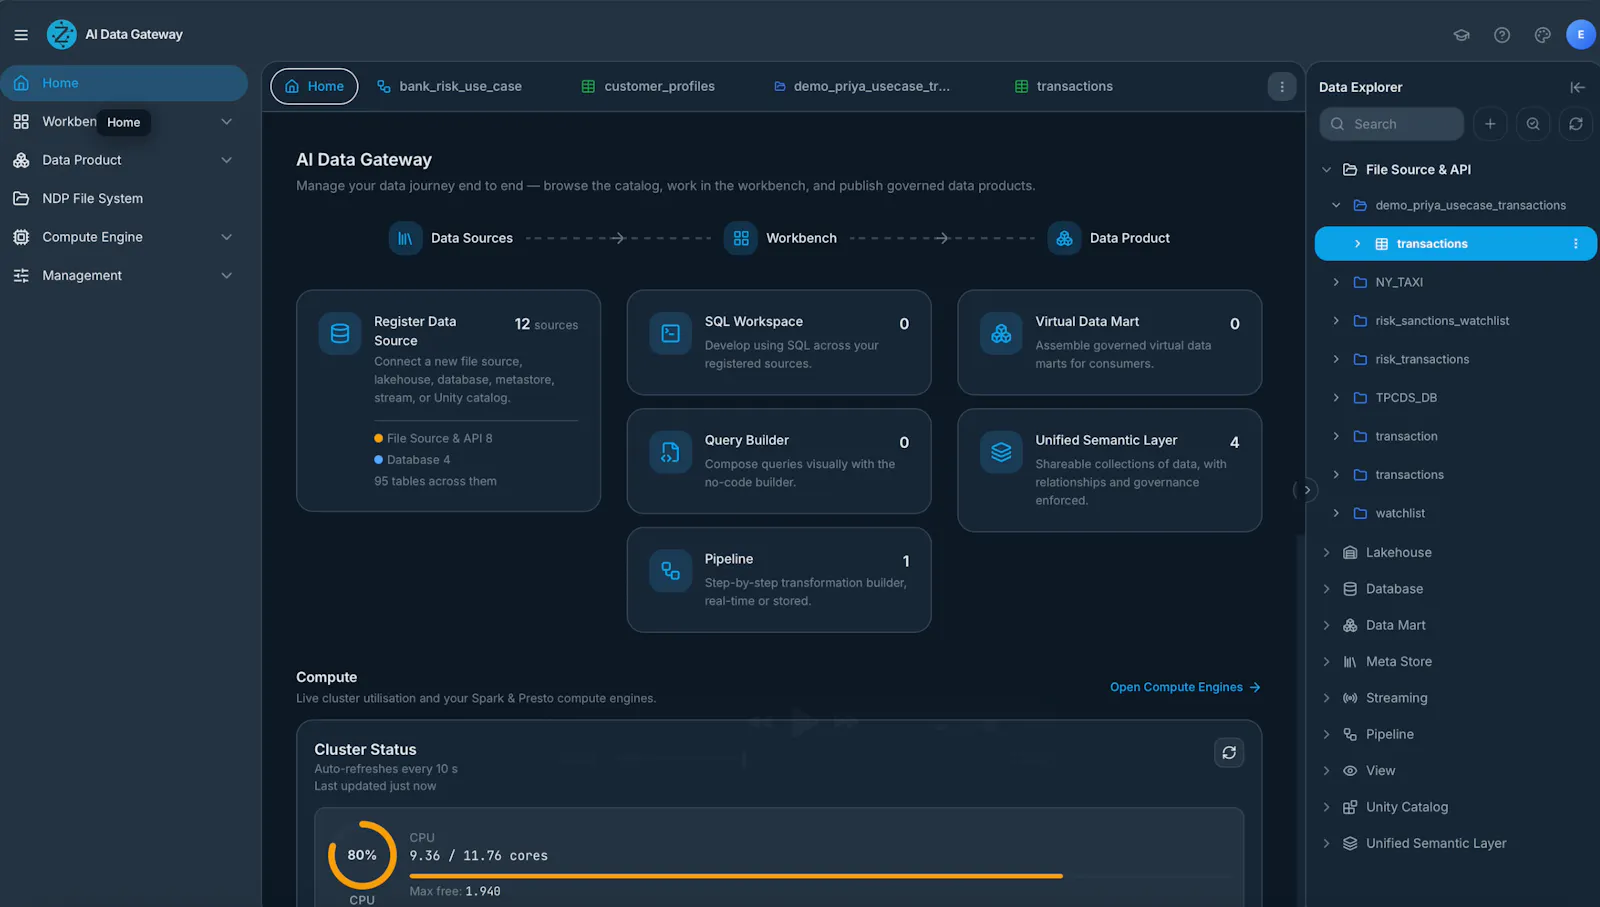Click the AI Data Gateway logo

[x=62, y=35]
